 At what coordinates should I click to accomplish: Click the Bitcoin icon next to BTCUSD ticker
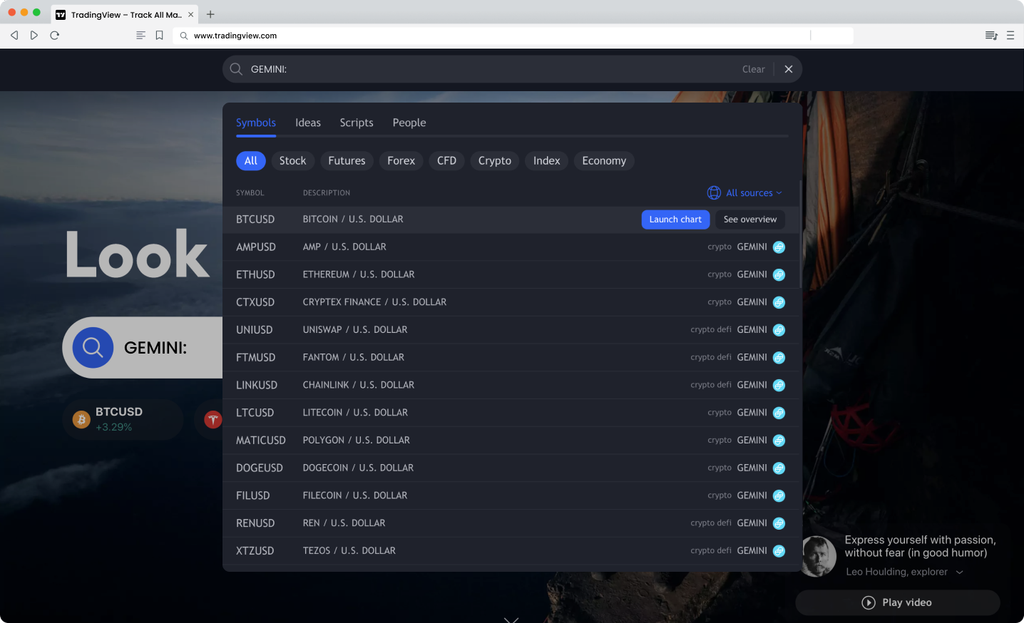click(80, 419)
